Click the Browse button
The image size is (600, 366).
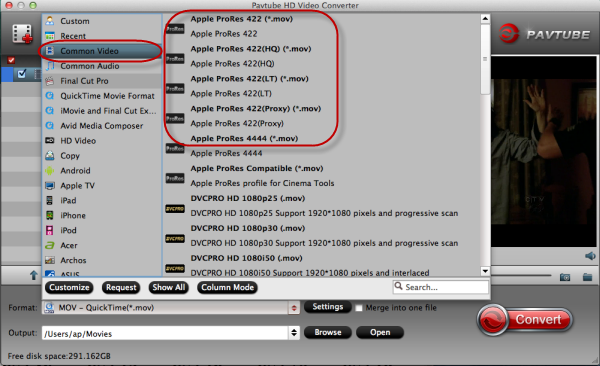tap(328, 332)
